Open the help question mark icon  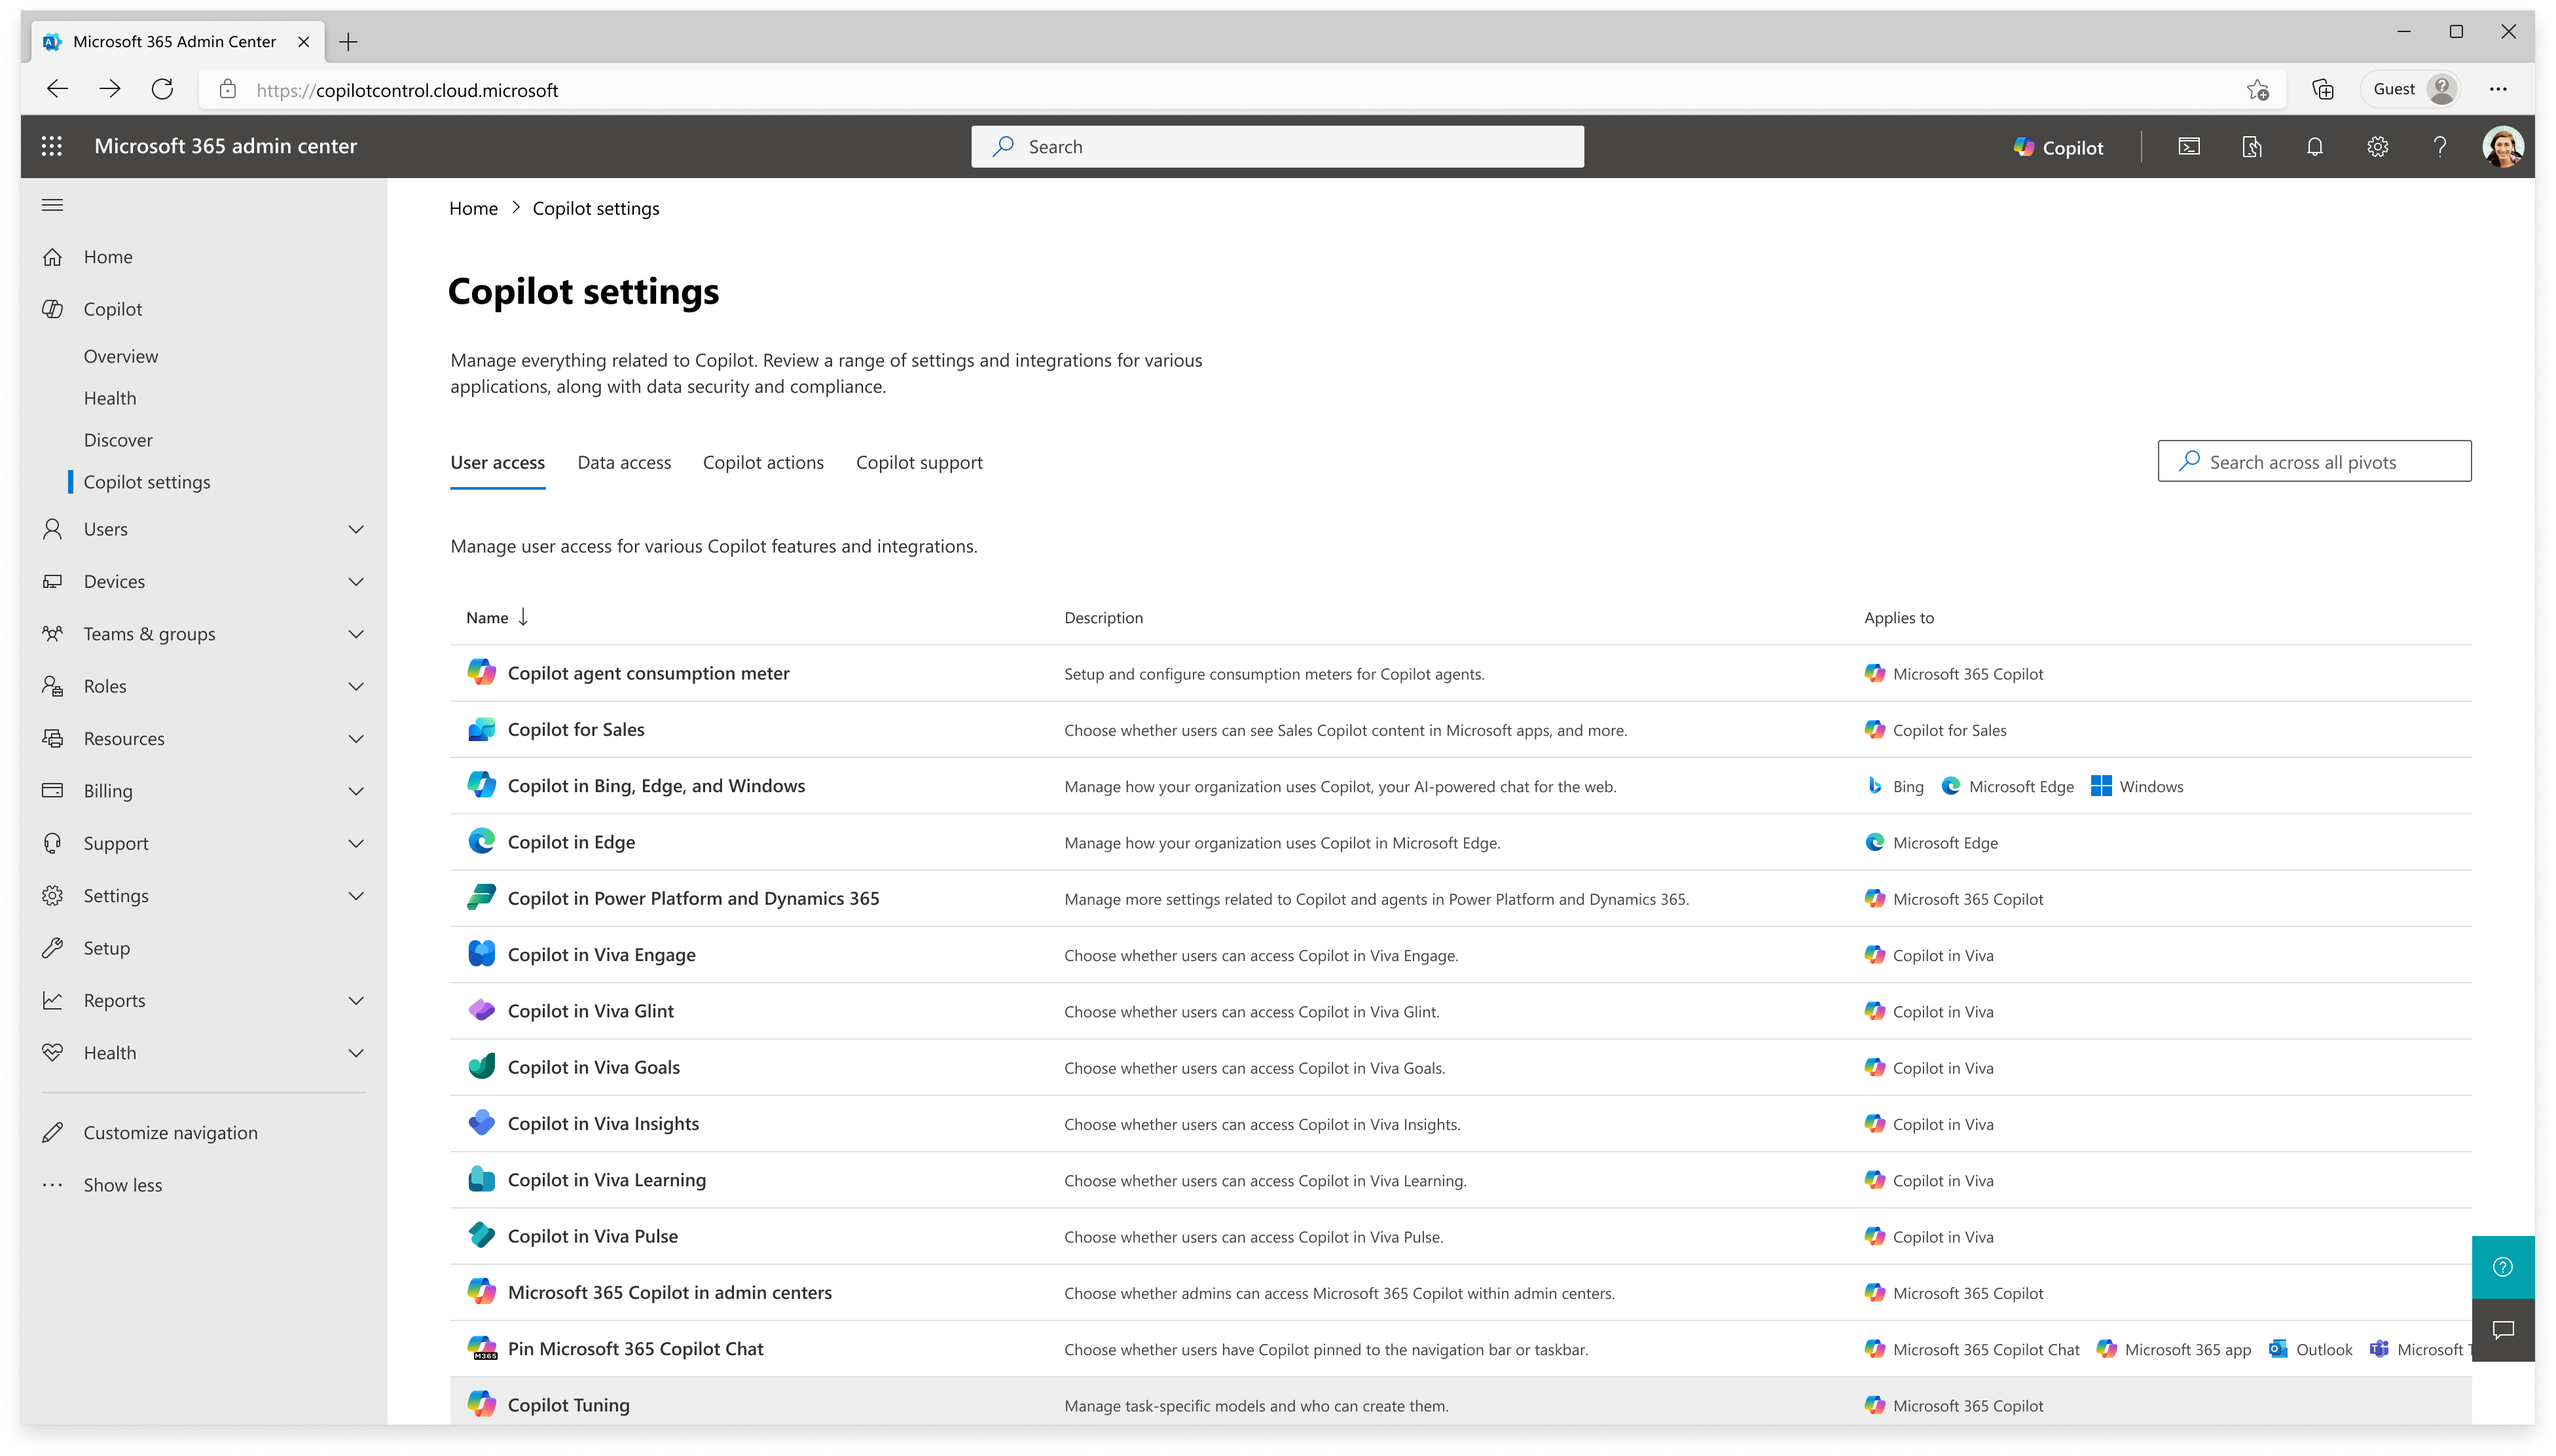2440,147
